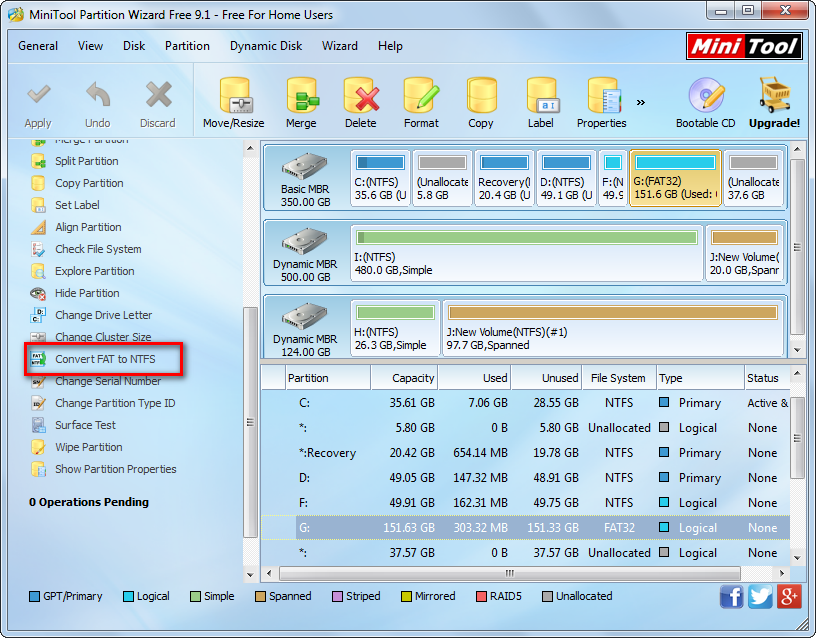Open the Facebook share icon

(732, 596)
